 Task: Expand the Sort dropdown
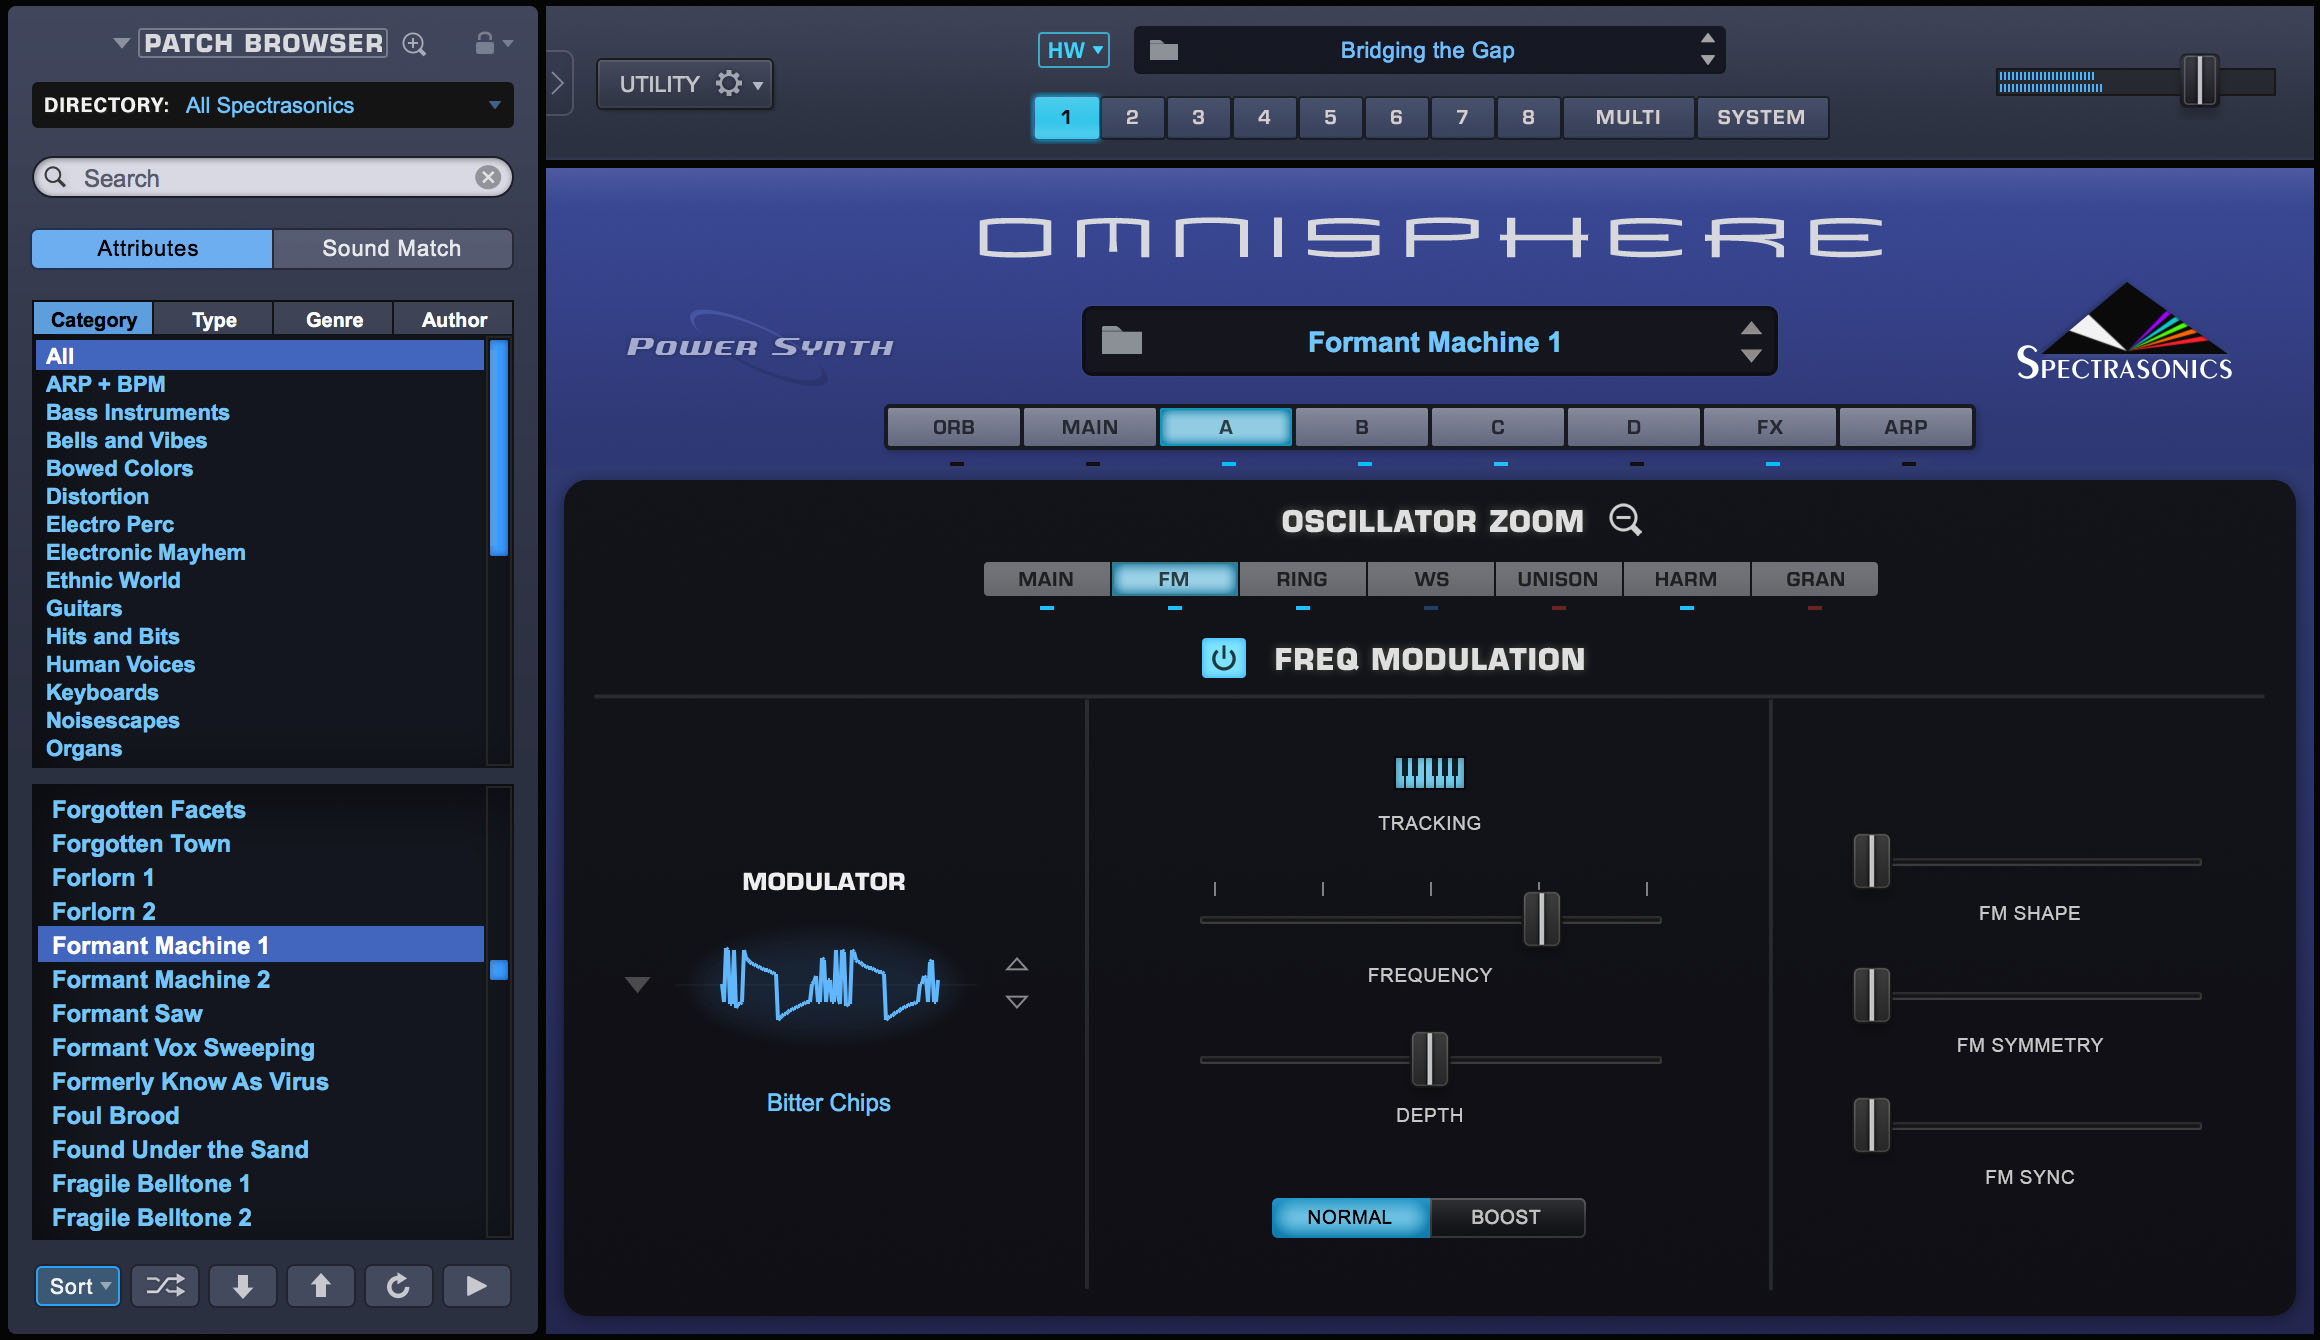pos(78,1286)
